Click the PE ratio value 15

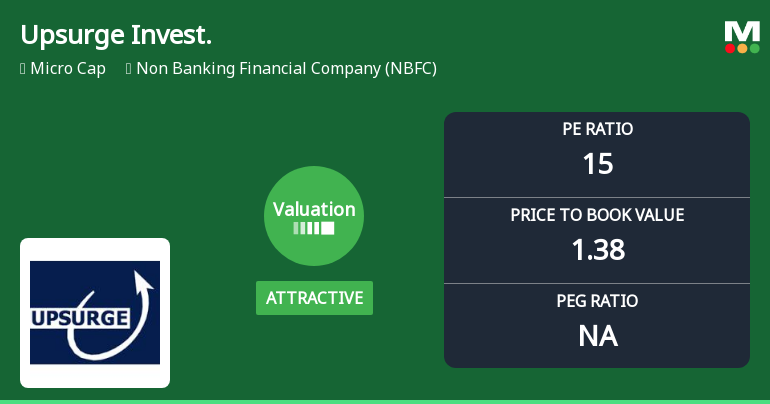(597, 163)
